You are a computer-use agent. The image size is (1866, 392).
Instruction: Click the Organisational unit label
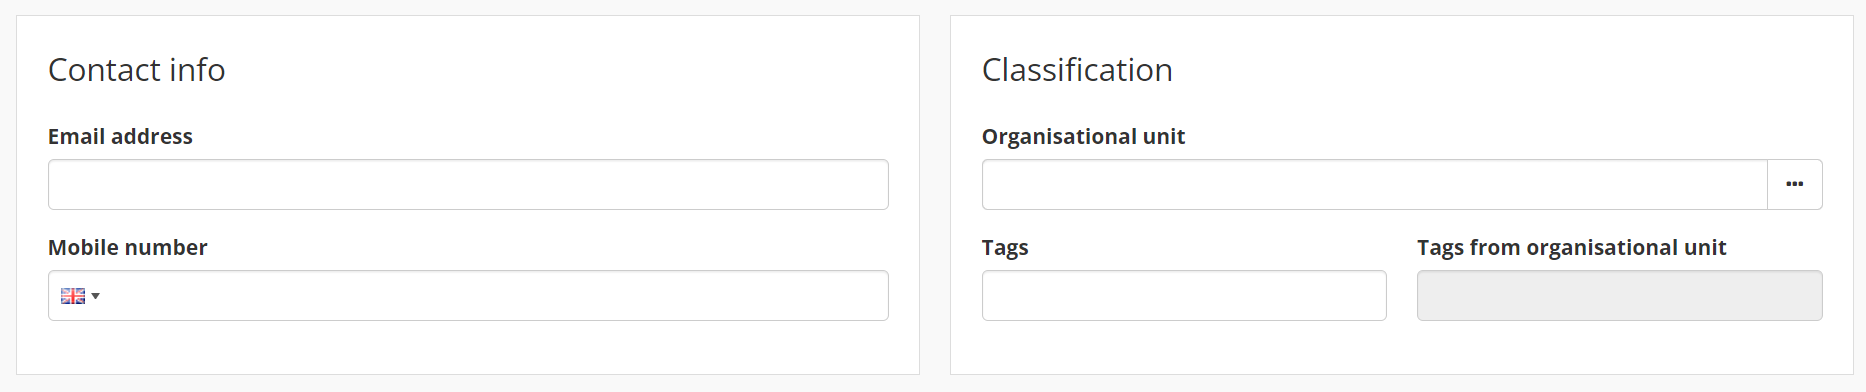pos(1083,137)
